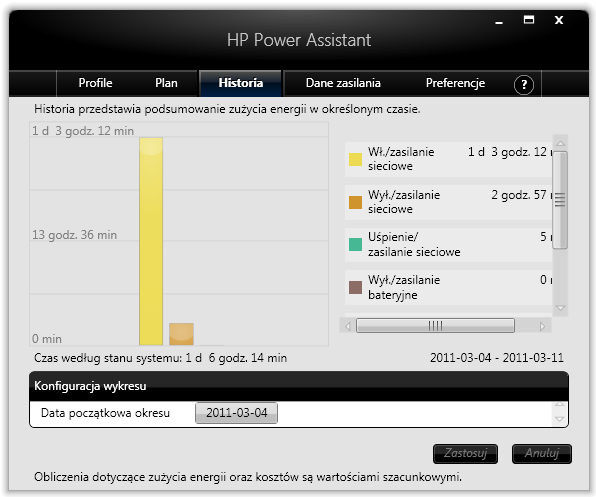Click the 0 min axis label
The height and width of the screenshot is (497, 596).
(47, 339)
